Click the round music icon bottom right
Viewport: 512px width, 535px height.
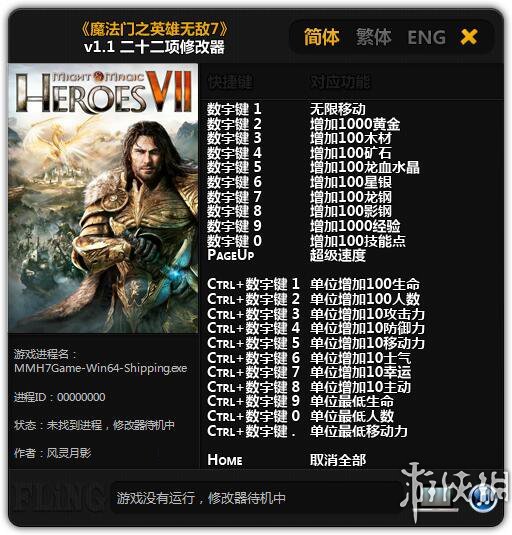coord(484,498)
